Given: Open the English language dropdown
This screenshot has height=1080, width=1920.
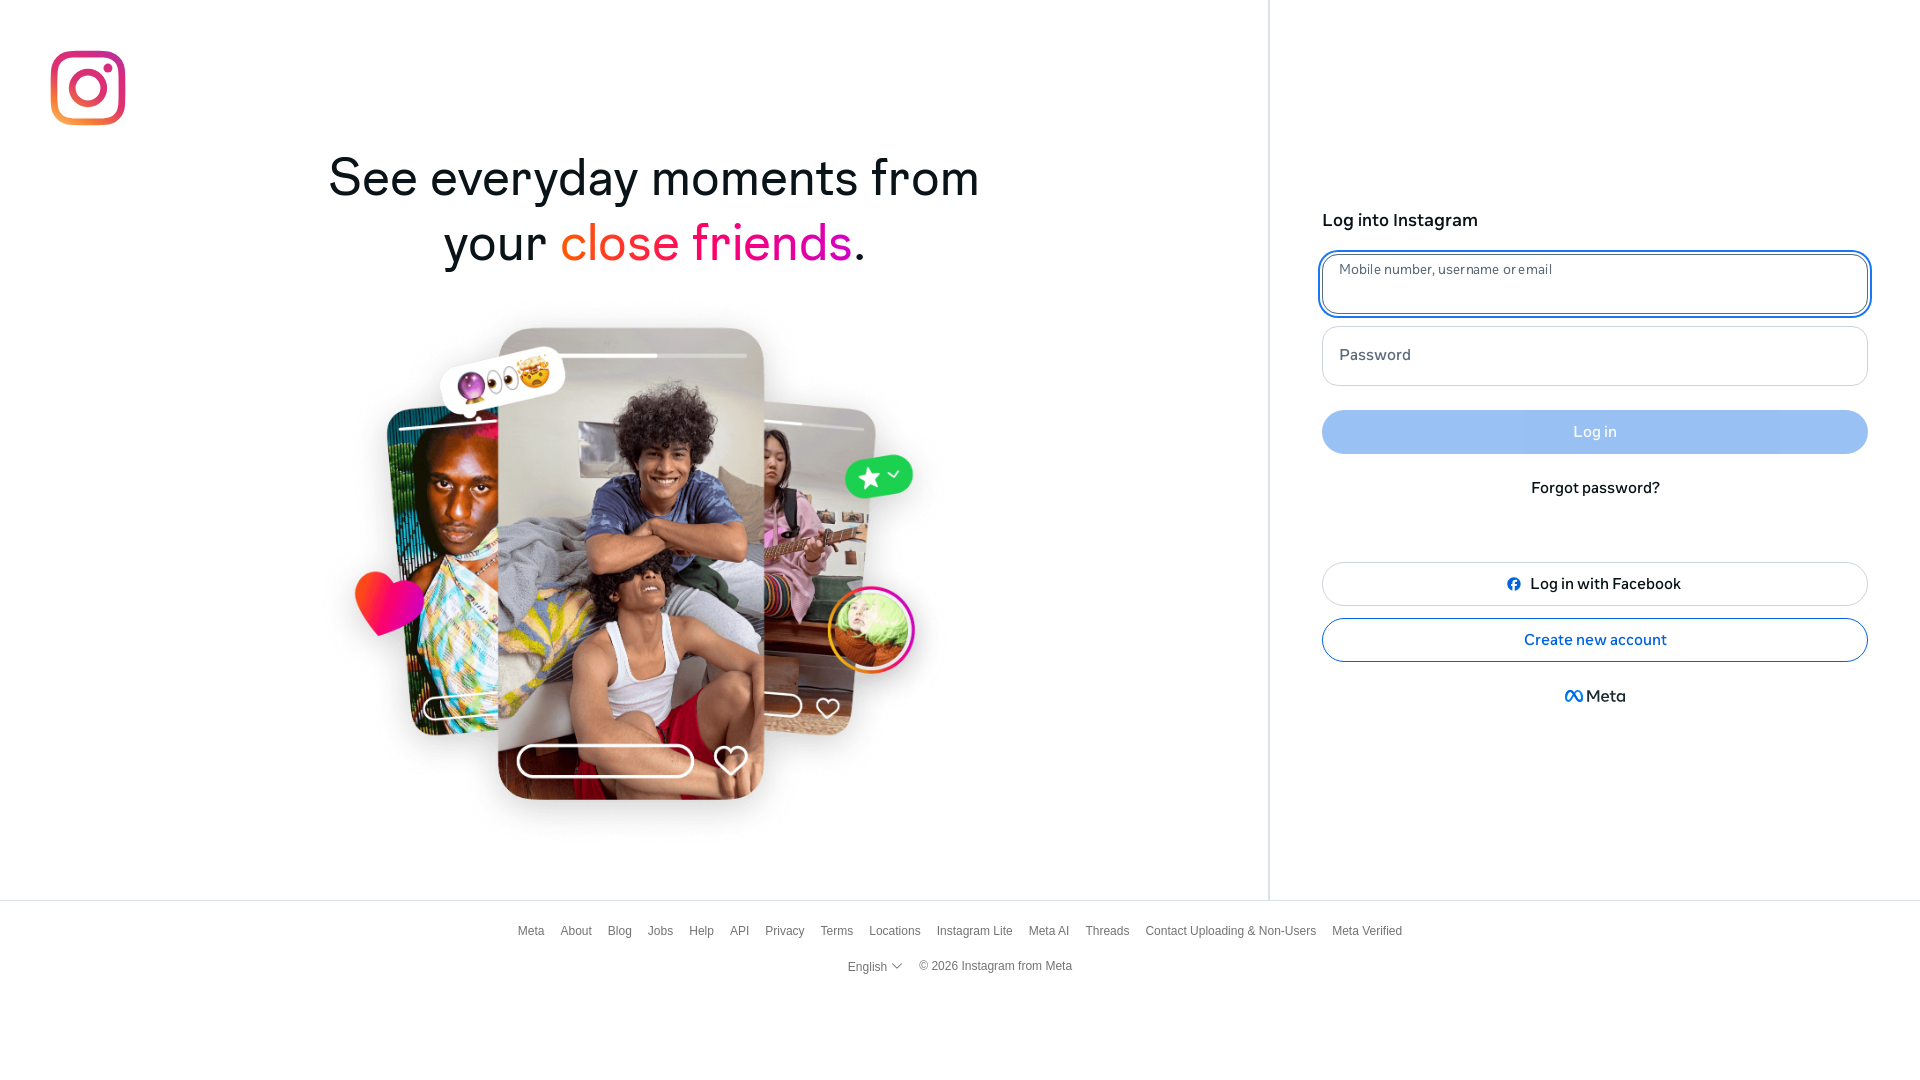Looking at the screenshot, I should point(875,967).
